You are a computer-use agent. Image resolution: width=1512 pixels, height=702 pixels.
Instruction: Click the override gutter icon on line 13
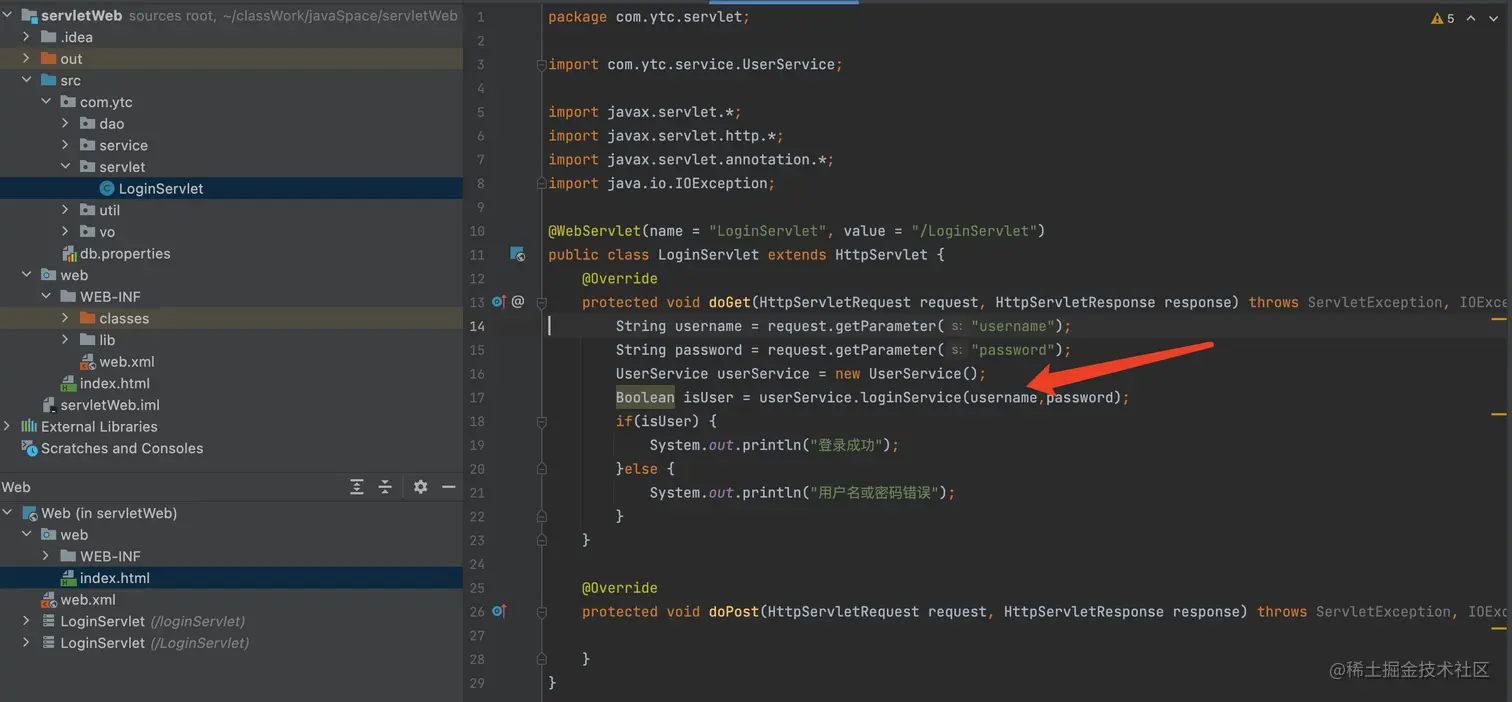pos(499,302)
